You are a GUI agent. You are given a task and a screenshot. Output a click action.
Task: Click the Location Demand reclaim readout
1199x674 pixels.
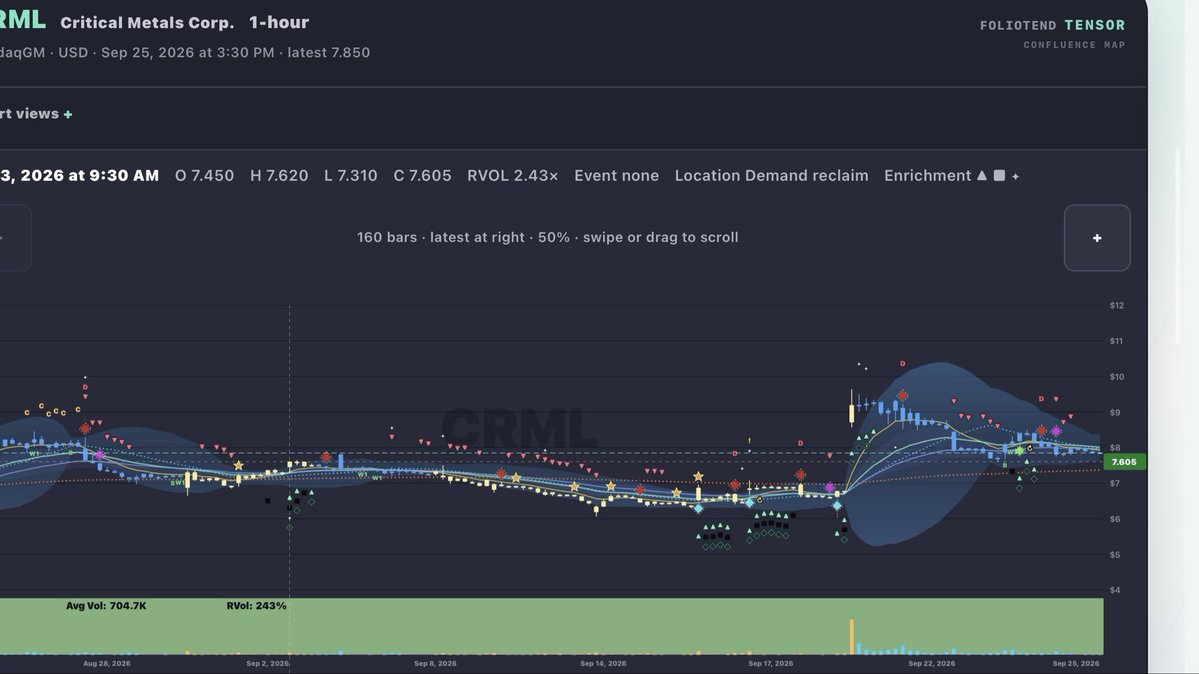click(x=772, y=175)
